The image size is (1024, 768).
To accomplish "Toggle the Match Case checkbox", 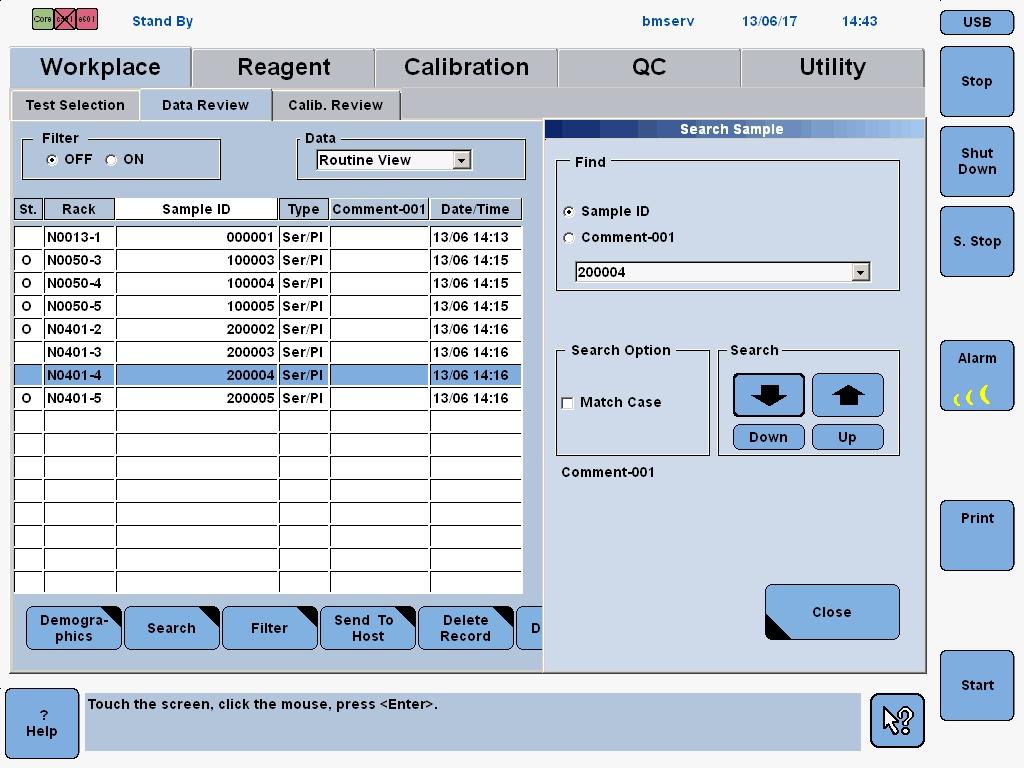I will click(x=568, y=403).
